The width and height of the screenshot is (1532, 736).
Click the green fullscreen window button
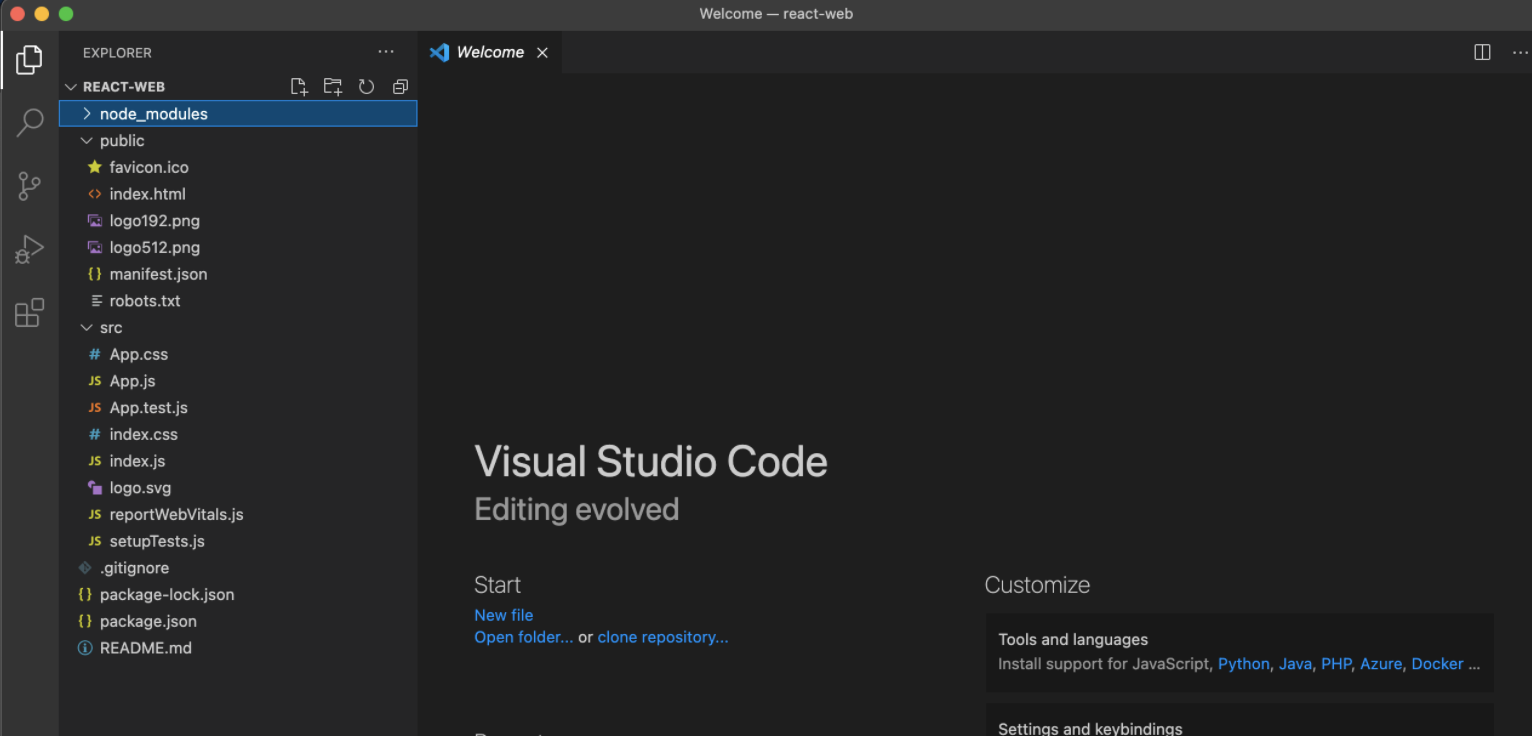(x=66, y=14)
